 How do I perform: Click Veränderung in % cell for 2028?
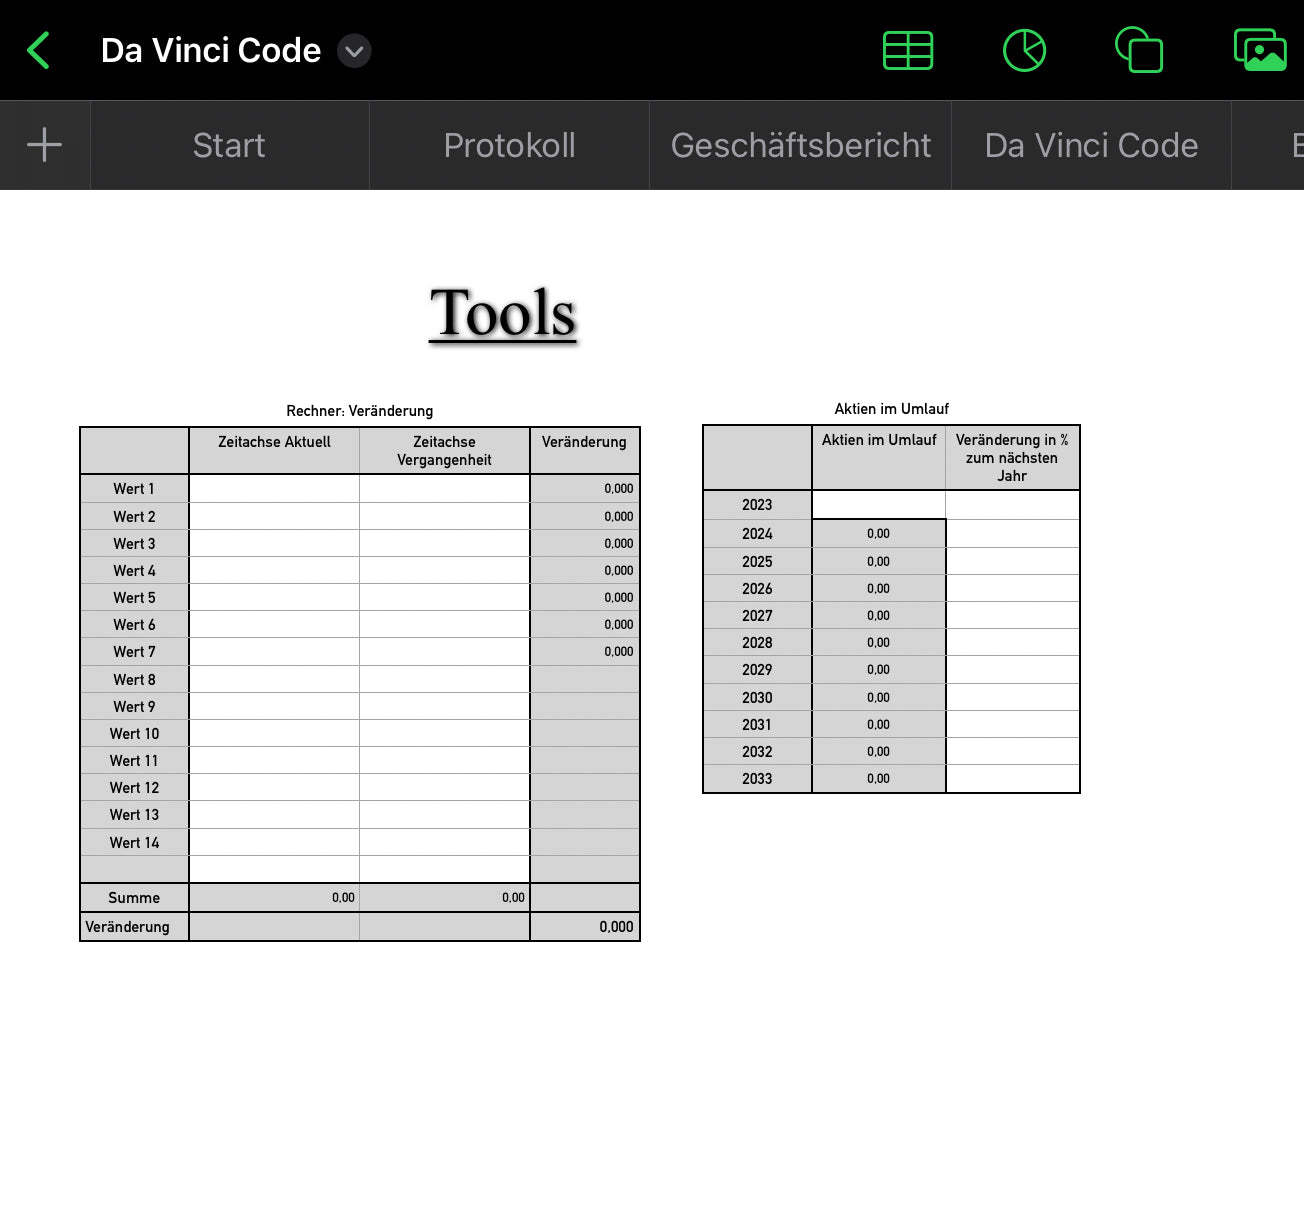coord(1012,643)
